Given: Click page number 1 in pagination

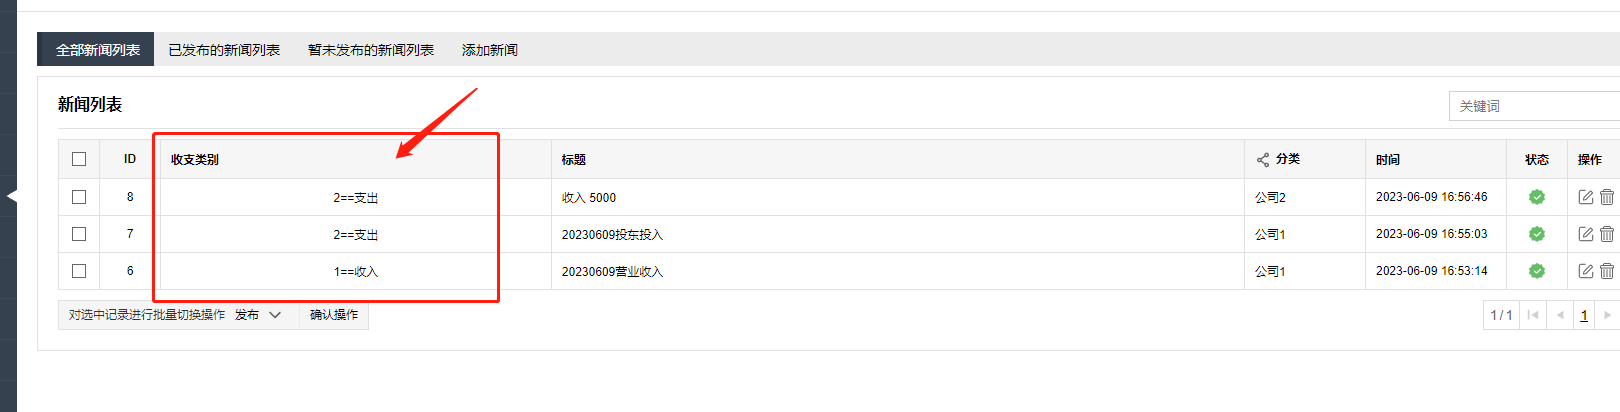Looking at the screenshot, I should point(1584,315).
